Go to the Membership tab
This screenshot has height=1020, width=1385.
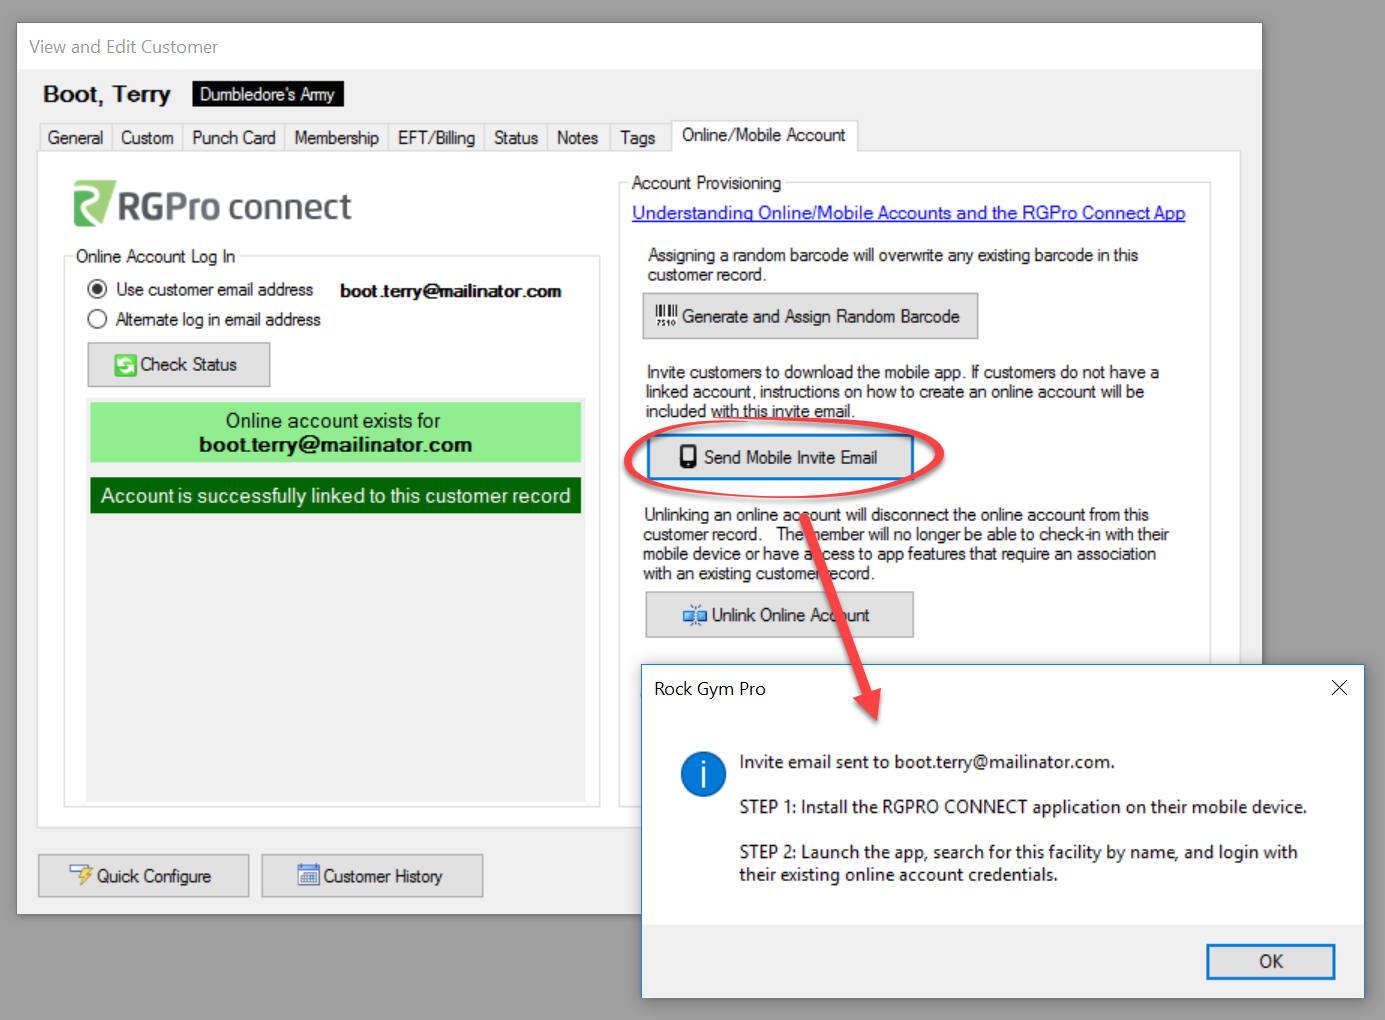click(x=336, y=138)
